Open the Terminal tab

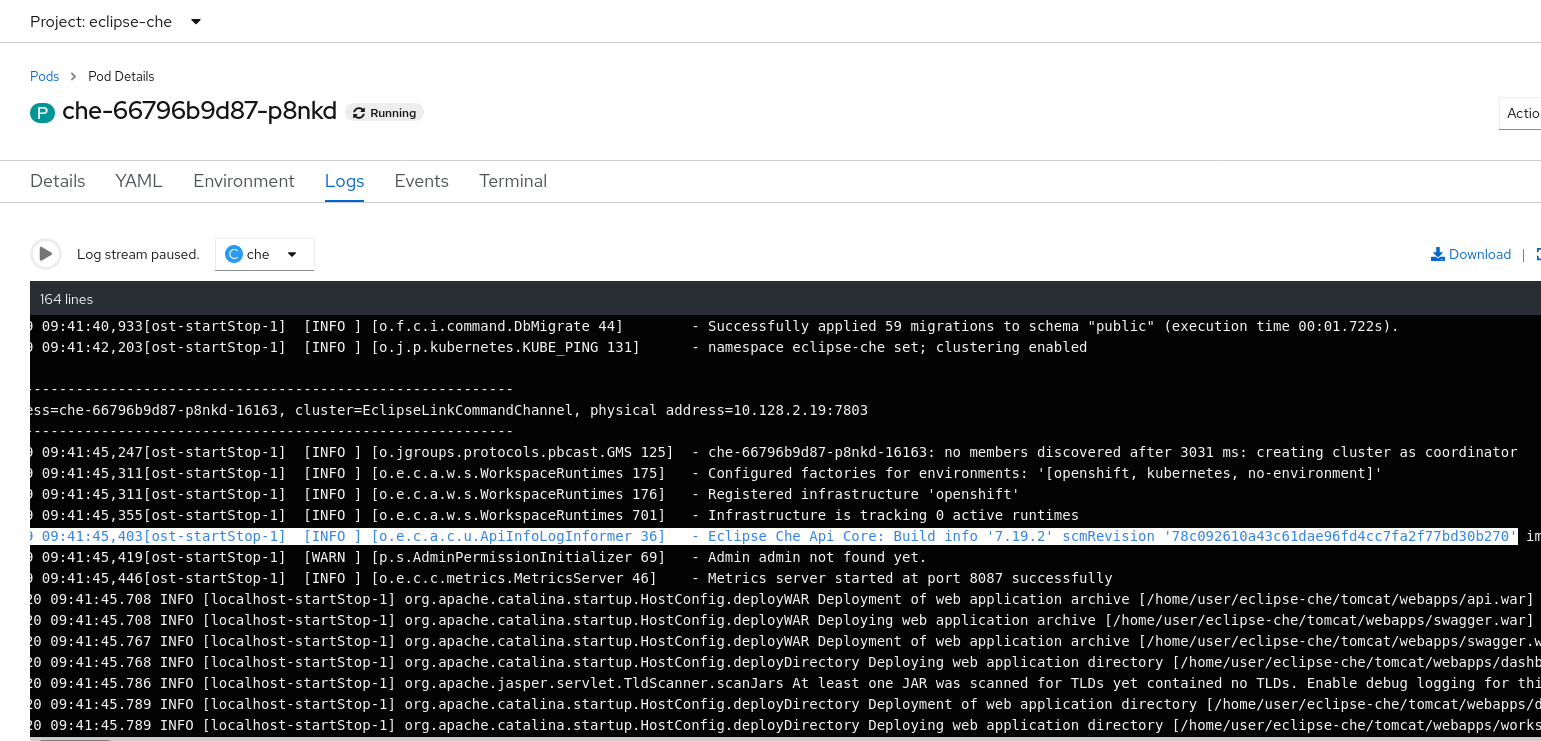[513, 181]
